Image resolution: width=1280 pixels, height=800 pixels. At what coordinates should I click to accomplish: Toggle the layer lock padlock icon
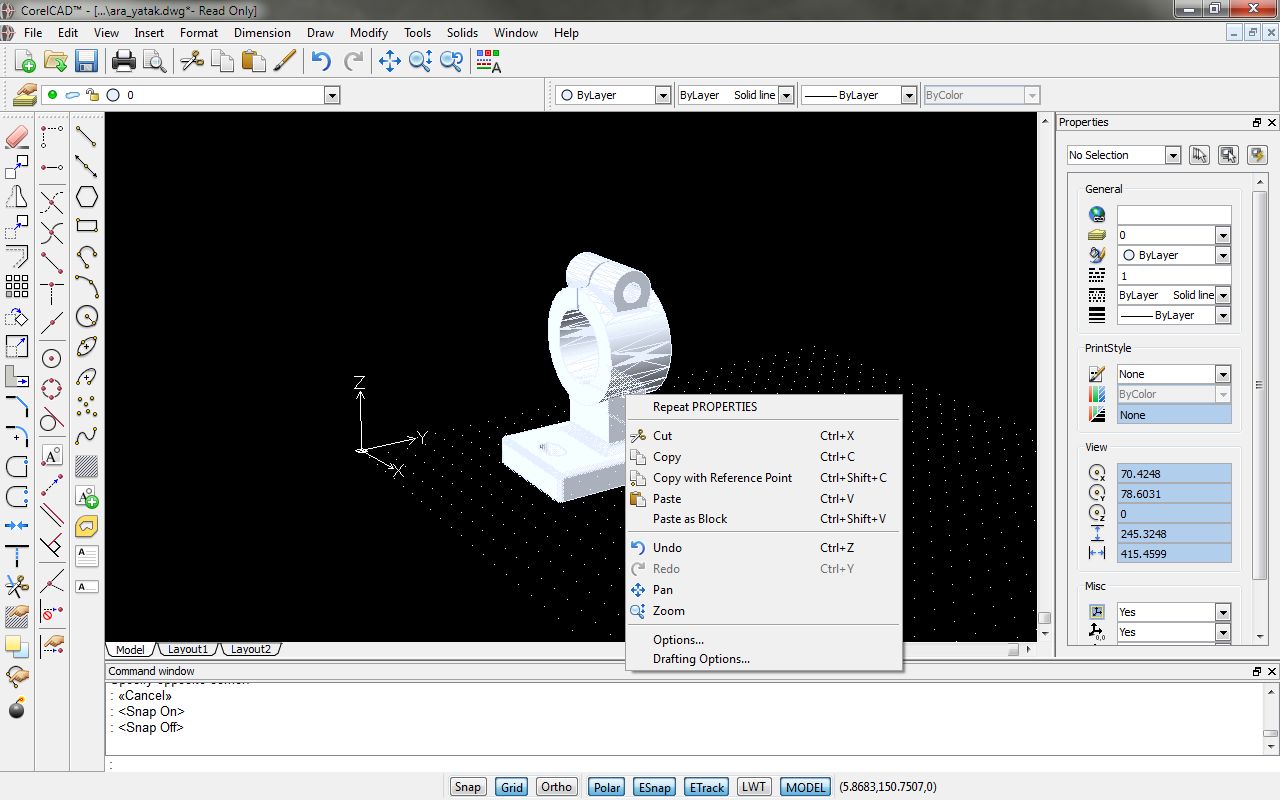(92, 95)
